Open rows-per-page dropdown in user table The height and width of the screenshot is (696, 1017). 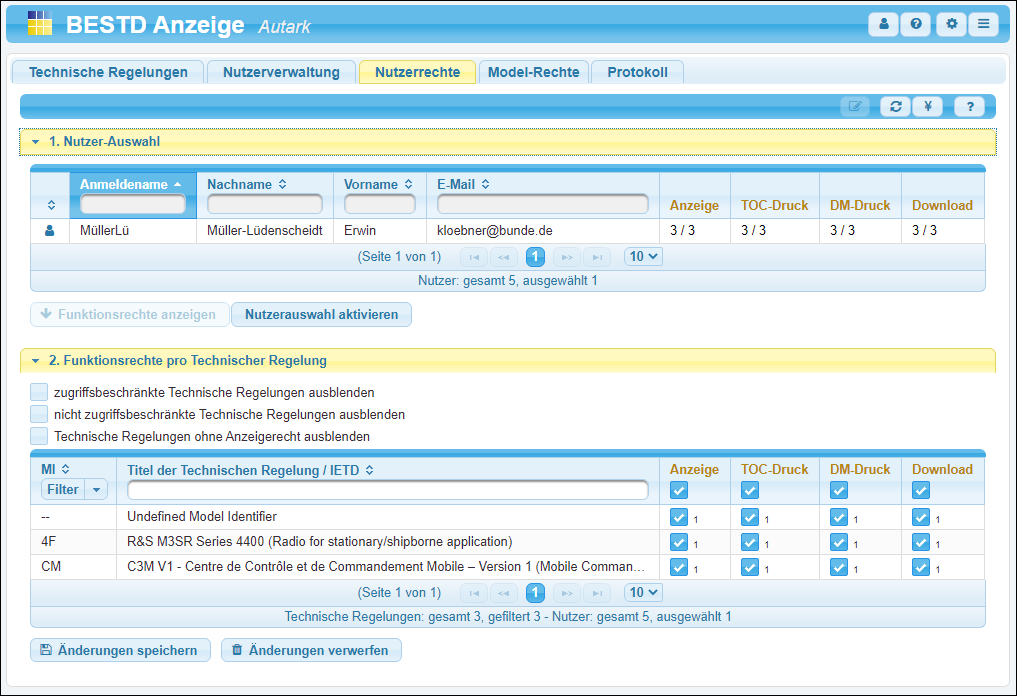point(643,256)
